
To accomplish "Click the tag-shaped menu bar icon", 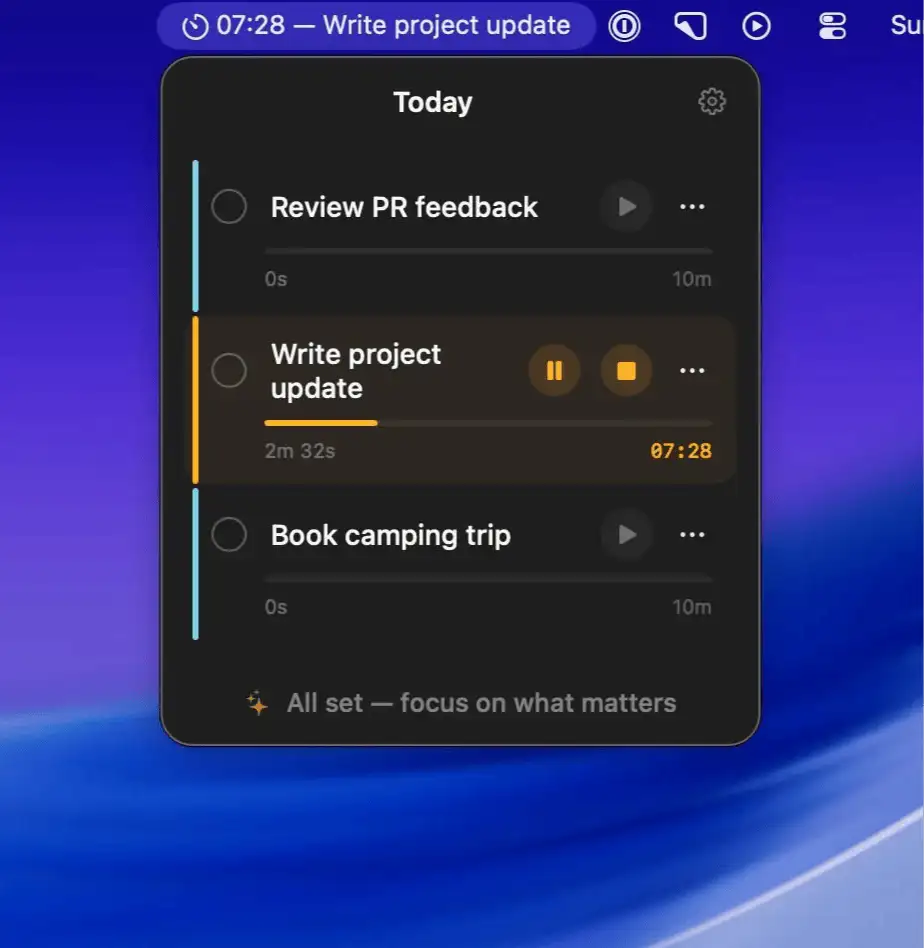I will (x=690, y=26).
